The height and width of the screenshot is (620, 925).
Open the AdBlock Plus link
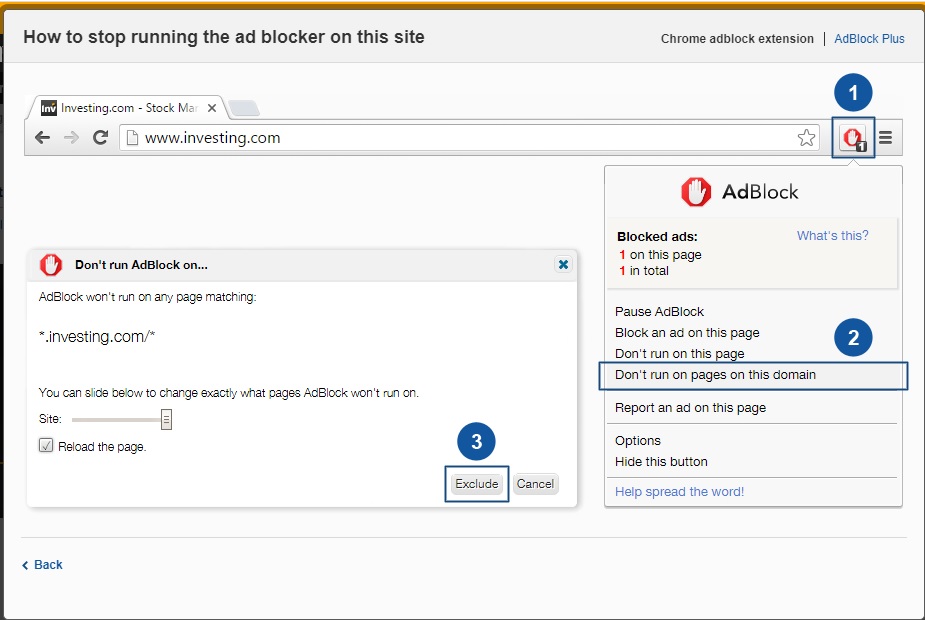coord(869,38)
